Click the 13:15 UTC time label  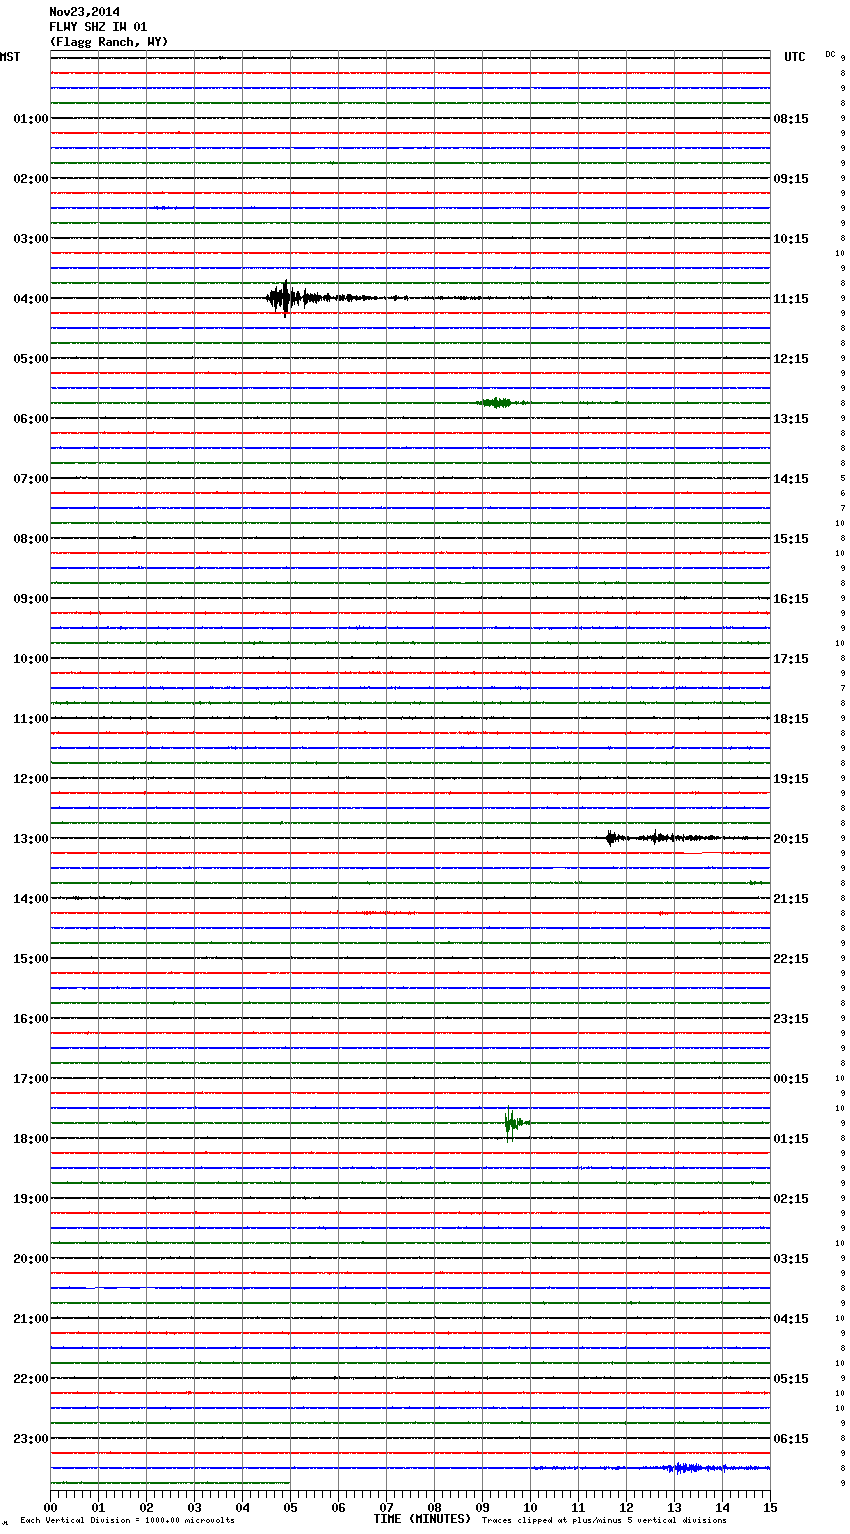pyautogui.click(x=791, y=419)
